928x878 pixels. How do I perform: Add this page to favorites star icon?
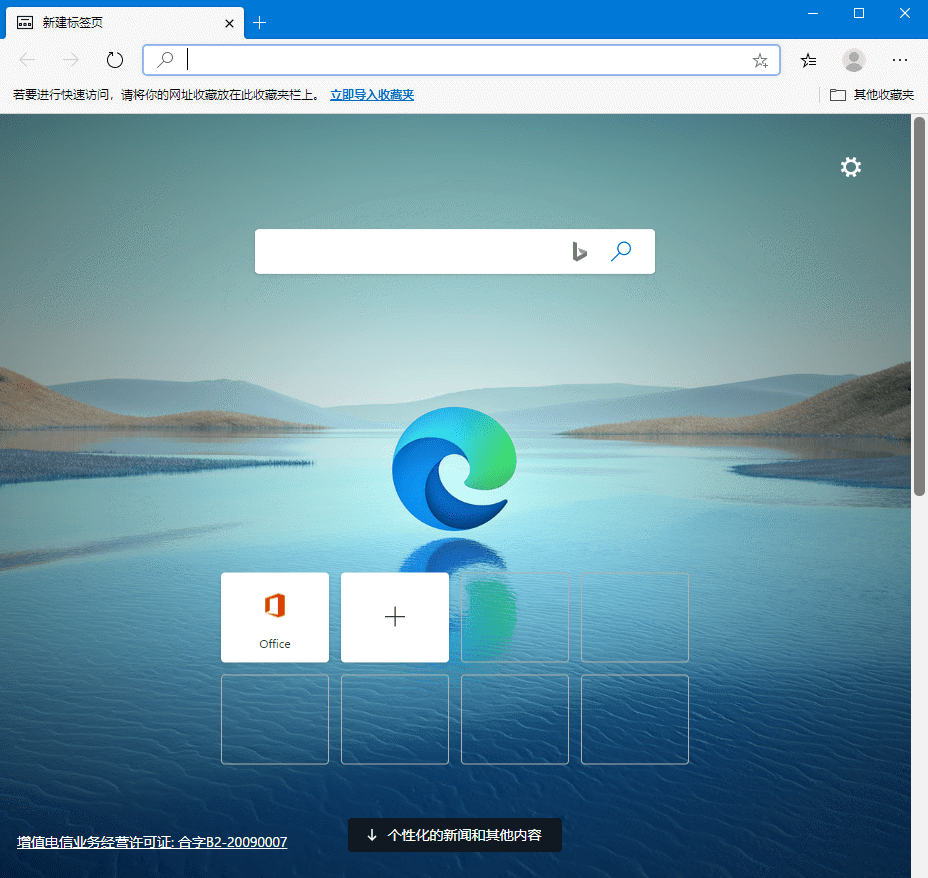760,60
